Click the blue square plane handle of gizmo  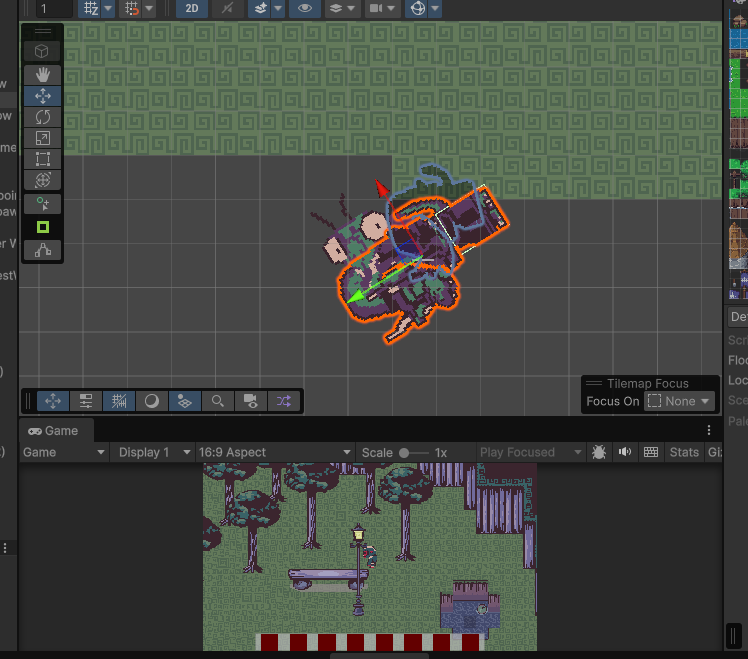(x=406, y=250)
